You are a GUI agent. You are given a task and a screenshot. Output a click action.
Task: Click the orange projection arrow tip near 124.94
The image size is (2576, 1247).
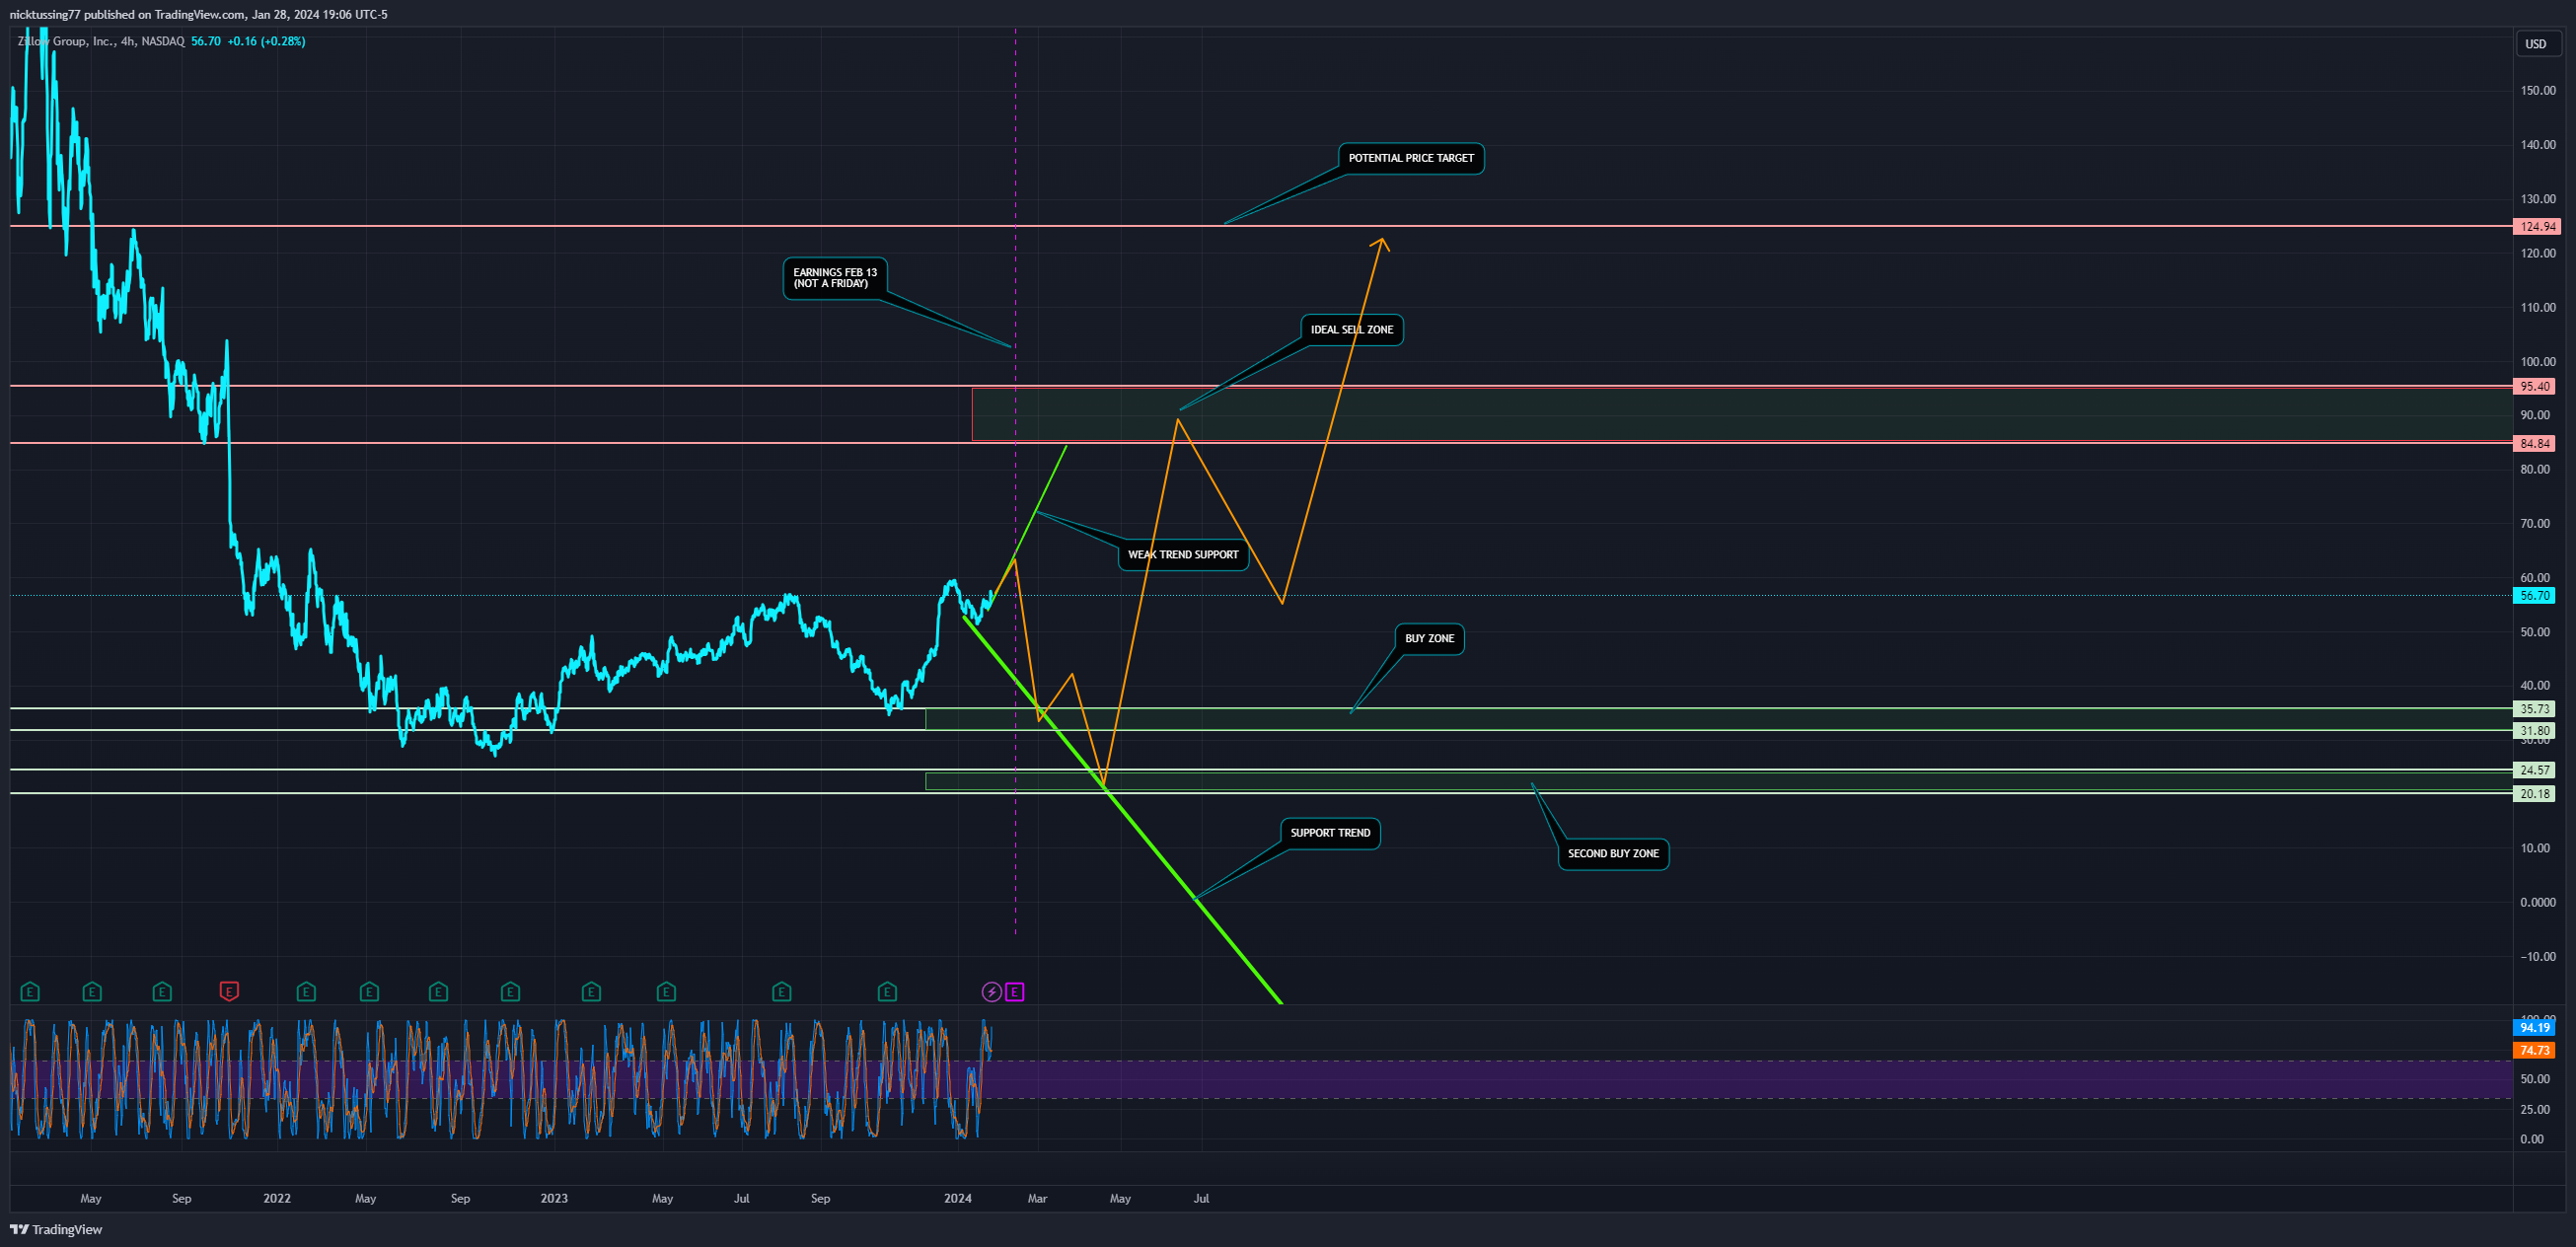click(1382, 241)
